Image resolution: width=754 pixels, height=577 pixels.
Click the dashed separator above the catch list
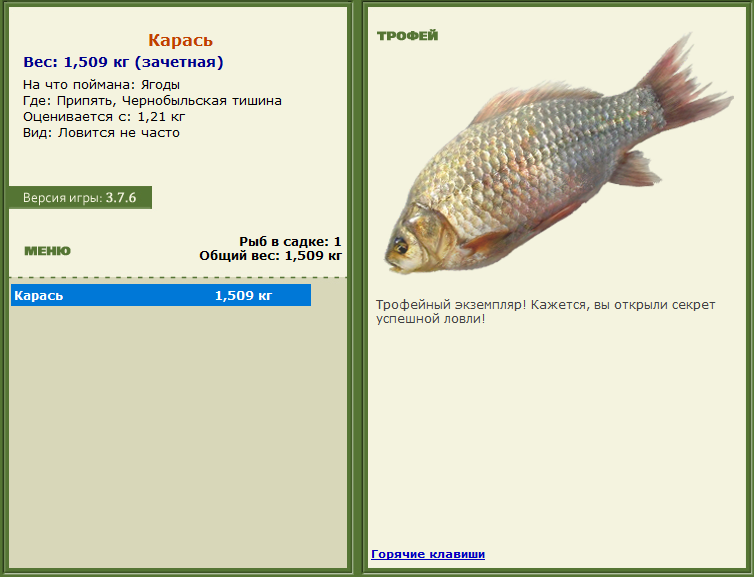point(178,277)
